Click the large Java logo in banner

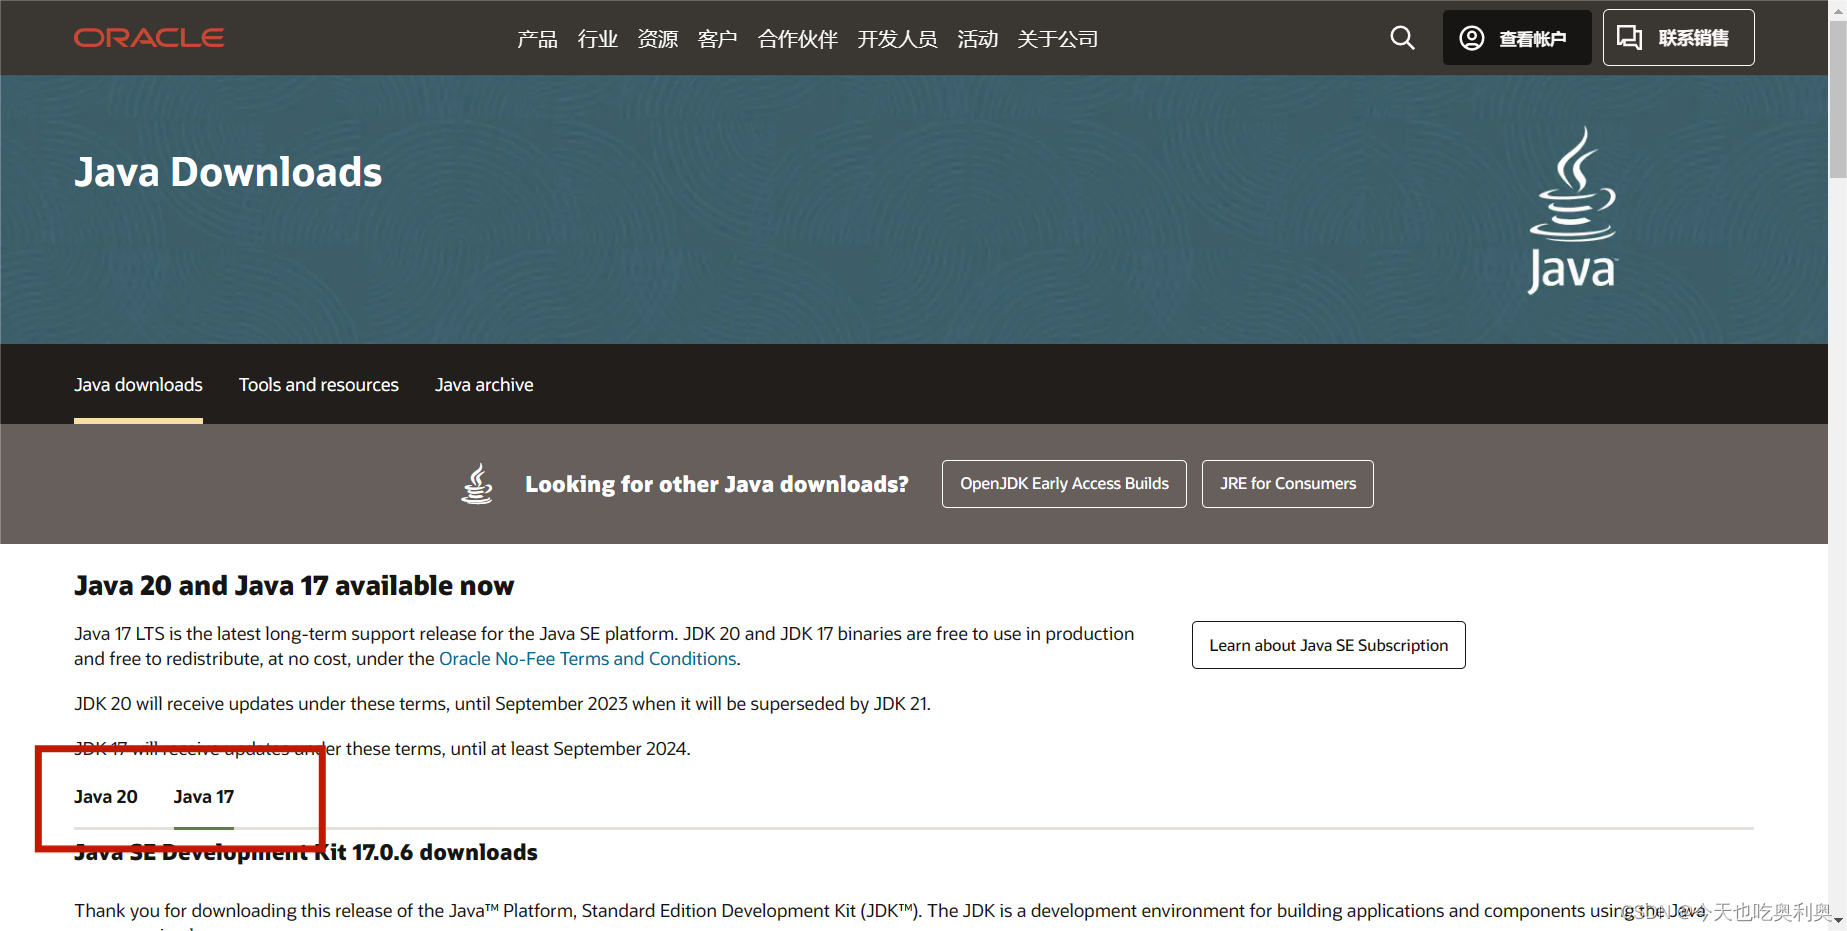click(1573, 210)
